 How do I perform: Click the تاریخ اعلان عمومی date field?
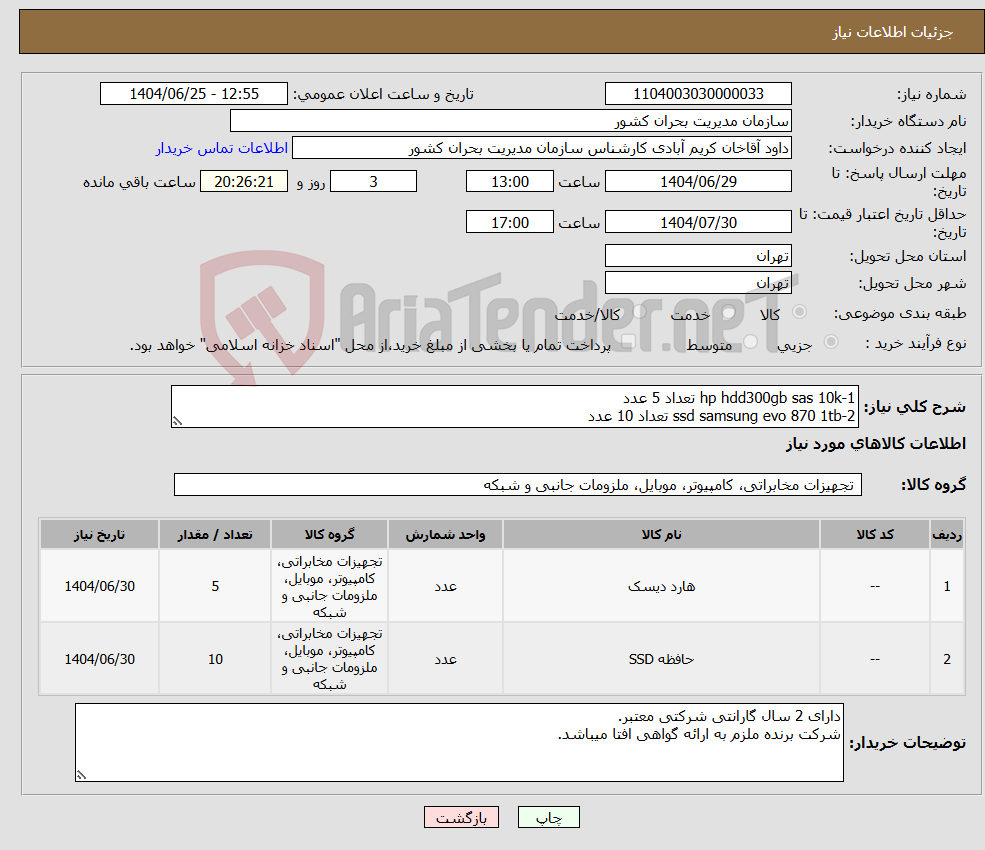pyautogui.click(x=194, y=93)
